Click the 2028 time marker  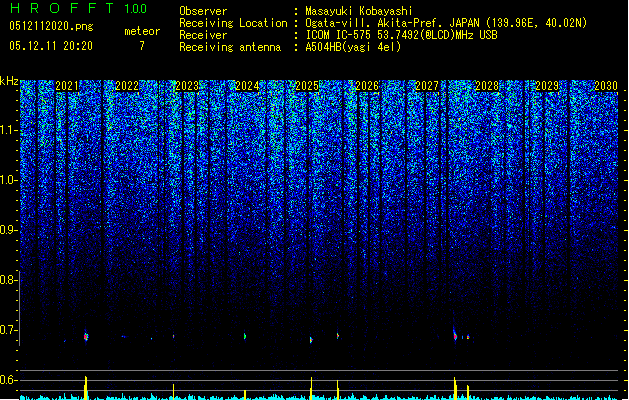tap(487, 86)
